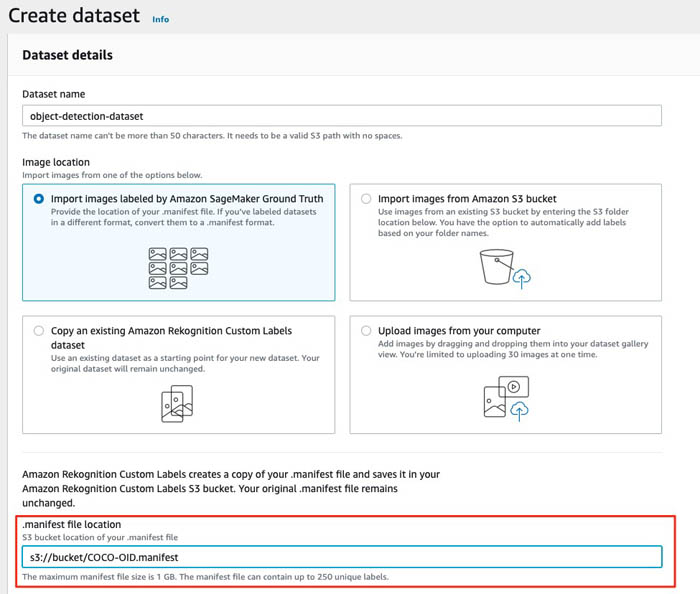
Task: Click the dataset name 50 characters hint
Action: click(212, 136)
